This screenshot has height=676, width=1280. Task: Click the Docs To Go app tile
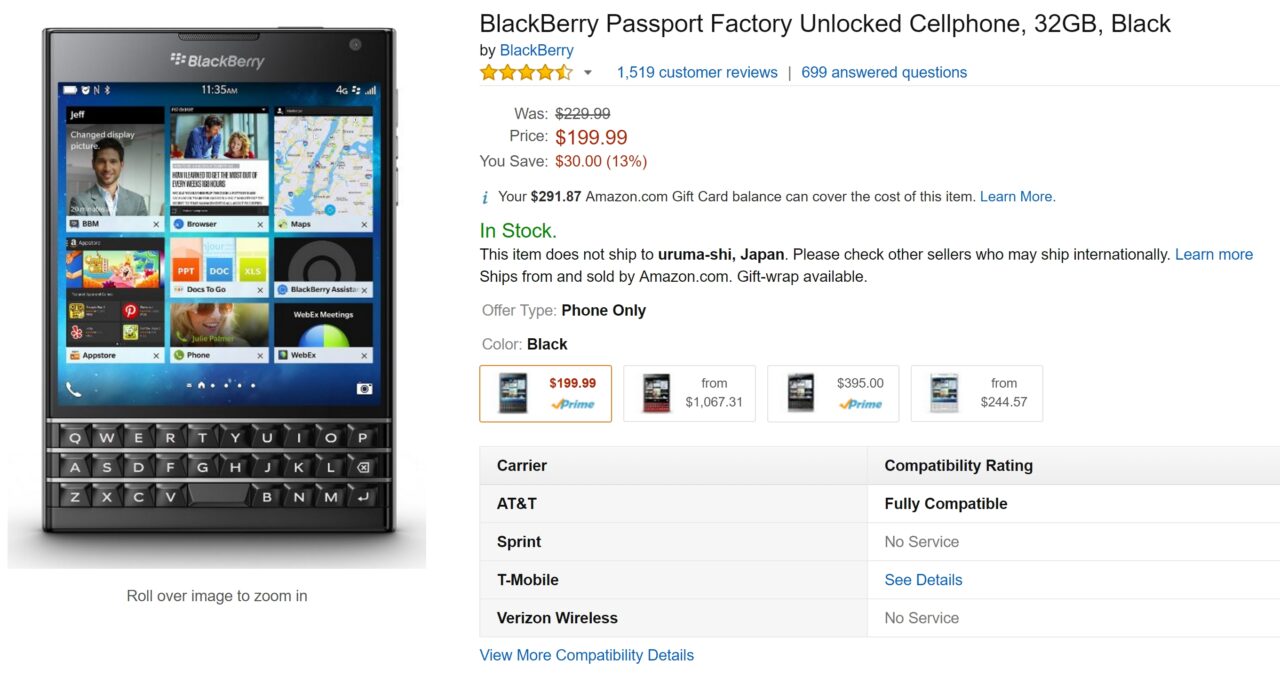219,267
